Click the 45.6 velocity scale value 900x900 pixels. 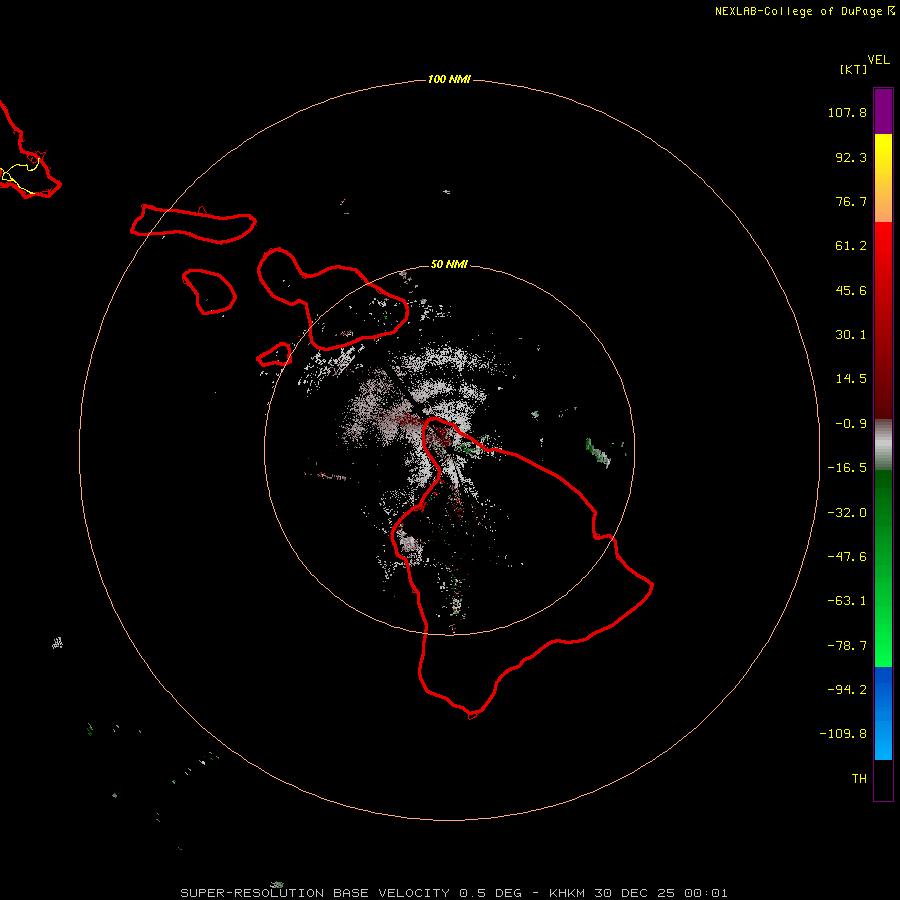[851, 290]
